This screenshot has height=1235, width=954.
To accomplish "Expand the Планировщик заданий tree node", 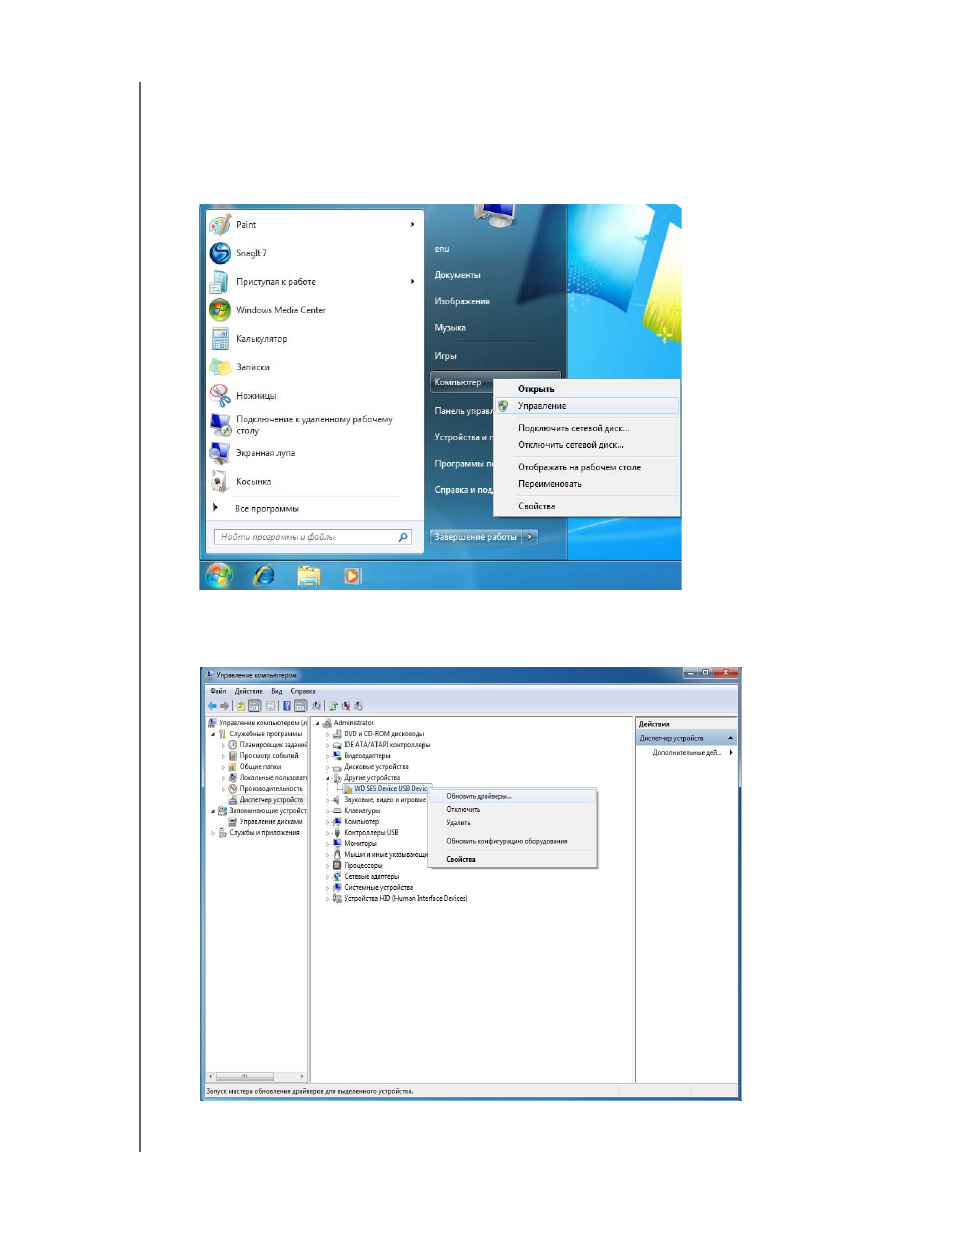I will tap(223, 745).
